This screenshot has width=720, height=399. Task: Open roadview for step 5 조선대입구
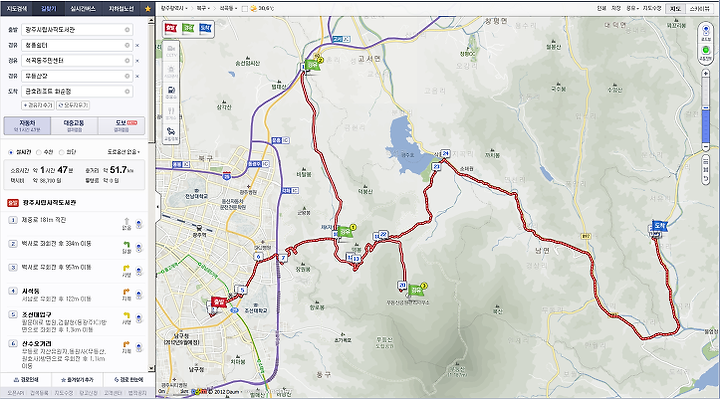[x=139, y=318]
